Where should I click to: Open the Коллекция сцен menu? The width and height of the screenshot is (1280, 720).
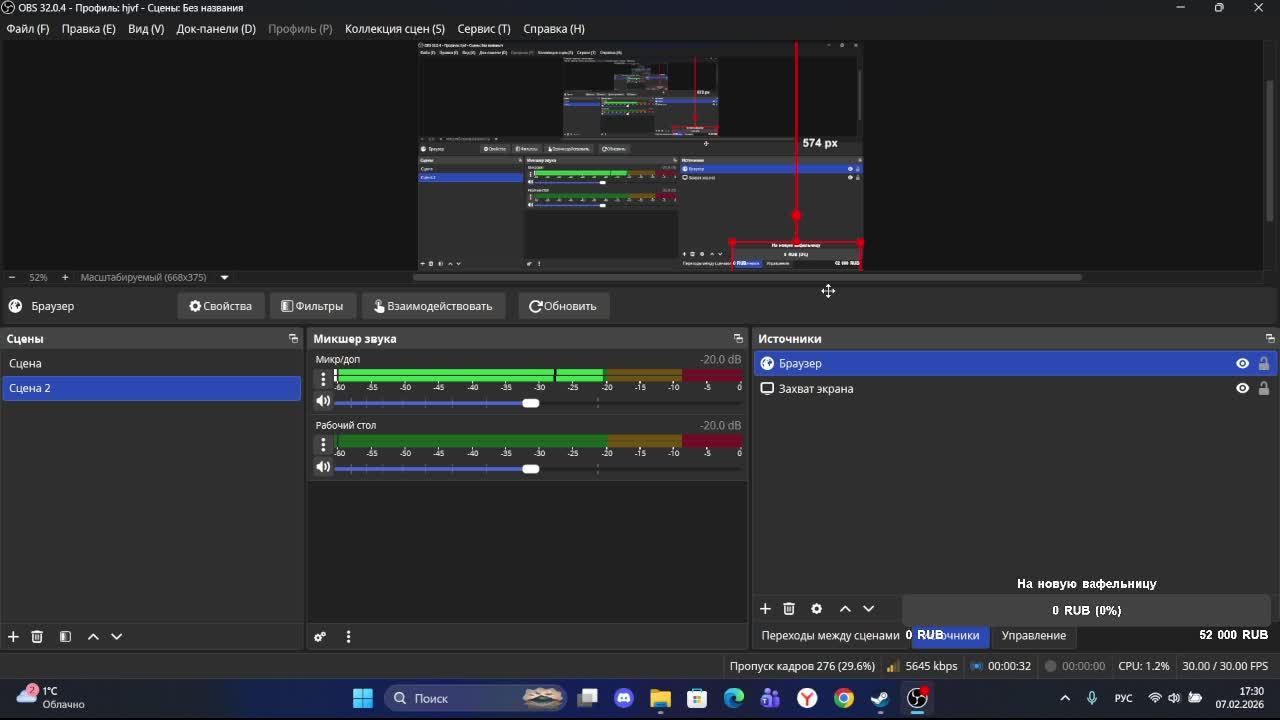tap(394, 29)
